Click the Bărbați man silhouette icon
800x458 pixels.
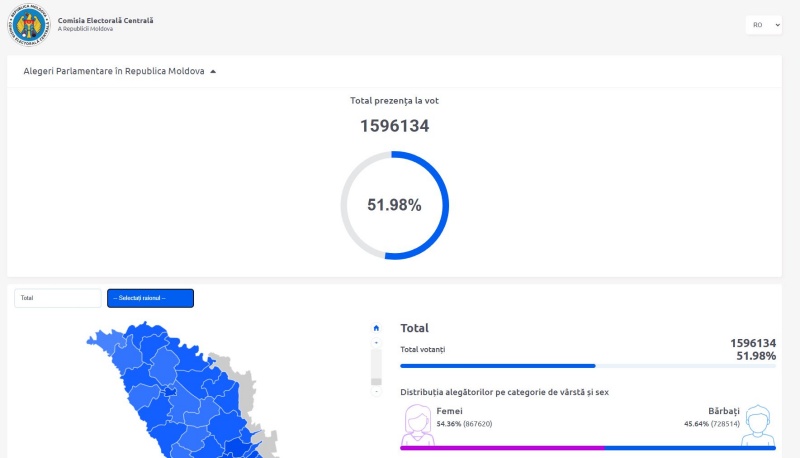[x=758, y=424]
